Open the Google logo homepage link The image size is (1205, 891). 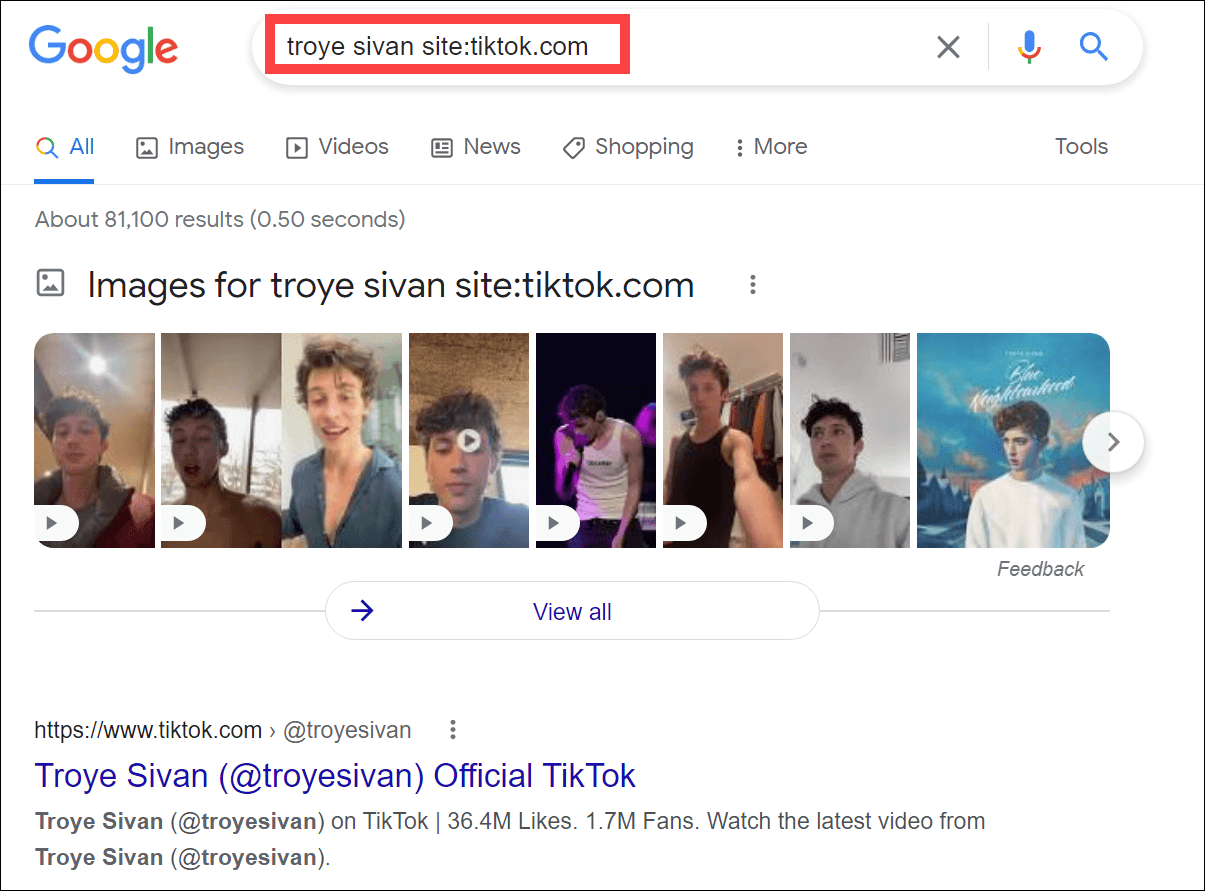point(103,47)
